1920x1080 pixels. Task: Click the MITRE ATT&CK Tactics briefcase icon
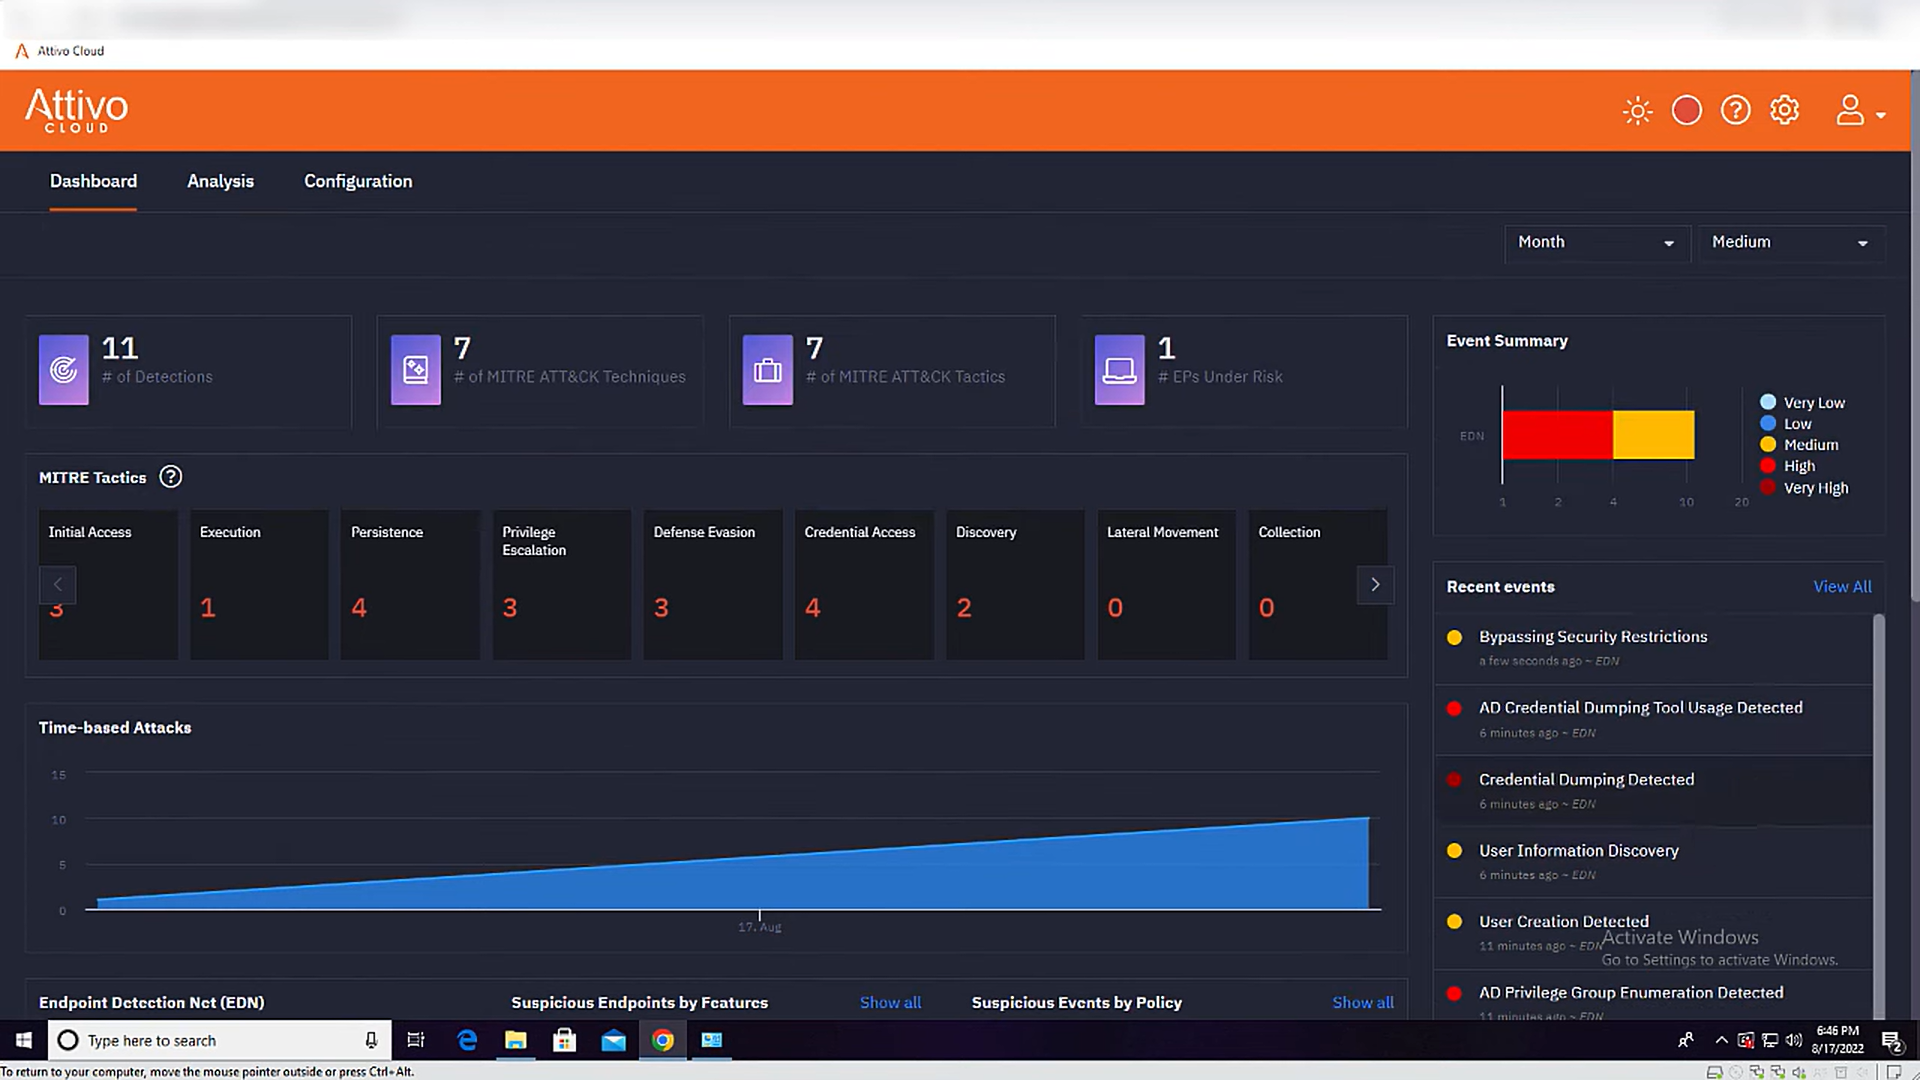coord(767,370)
